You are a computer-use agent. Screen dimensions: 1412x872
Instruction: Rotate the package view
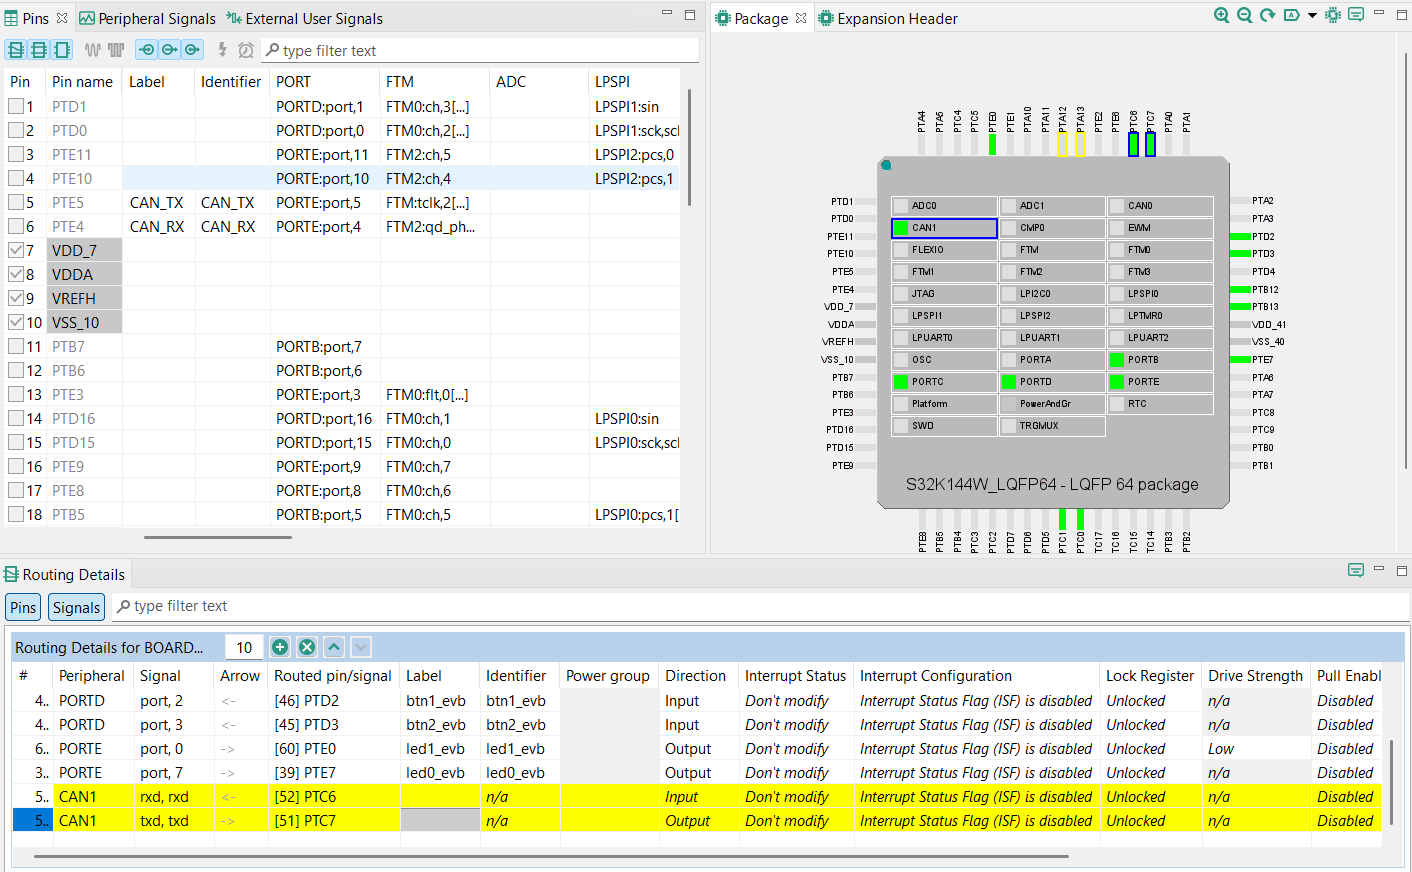click(1267, 15)
